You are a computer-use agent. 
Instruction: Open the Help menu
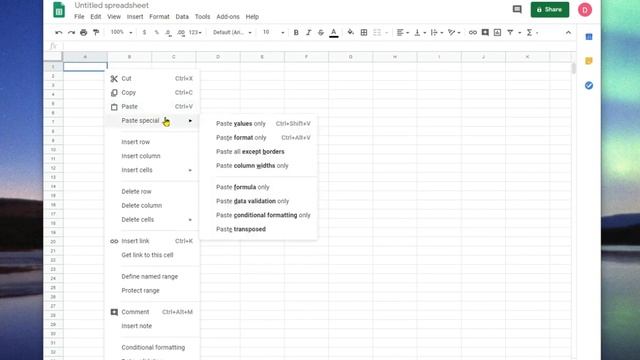(252, 17)
